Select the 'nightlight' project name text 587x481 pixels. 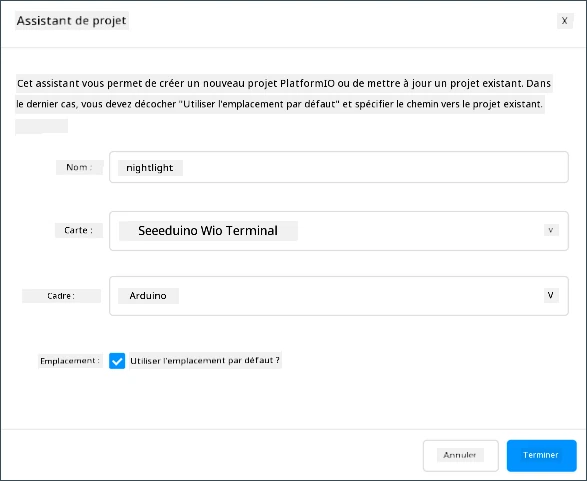[x=150, y=168]
